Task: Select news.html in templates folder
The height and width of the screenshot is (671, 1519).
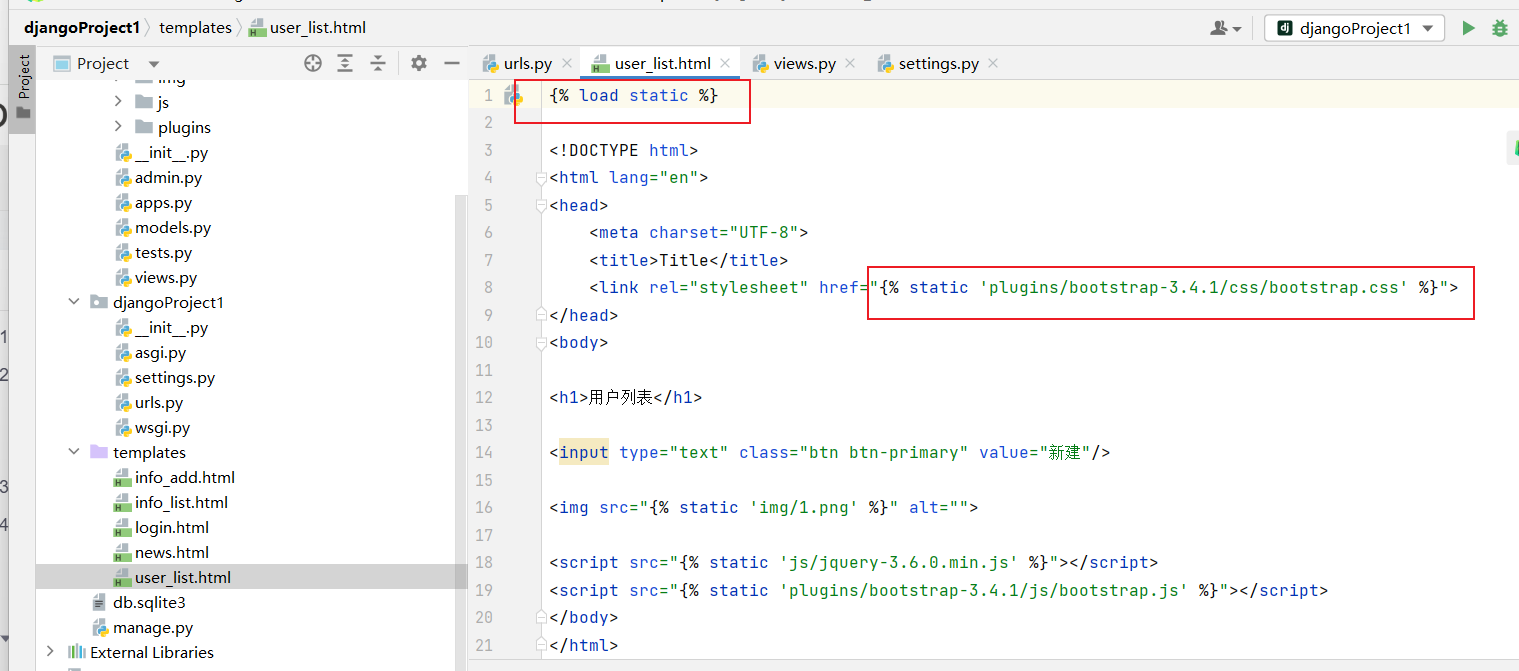Action: 172,552
